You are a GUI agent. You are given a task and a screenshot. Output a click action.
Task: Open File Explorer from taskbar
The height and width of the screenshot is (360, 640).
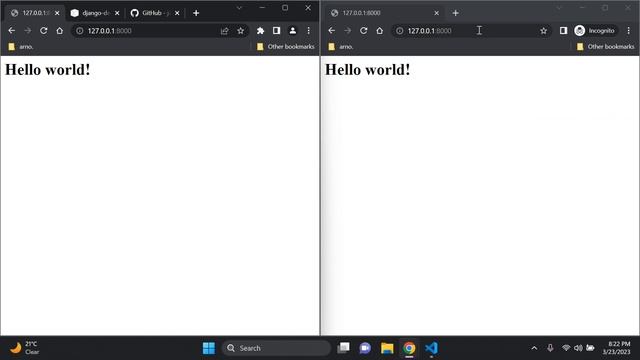387,348
